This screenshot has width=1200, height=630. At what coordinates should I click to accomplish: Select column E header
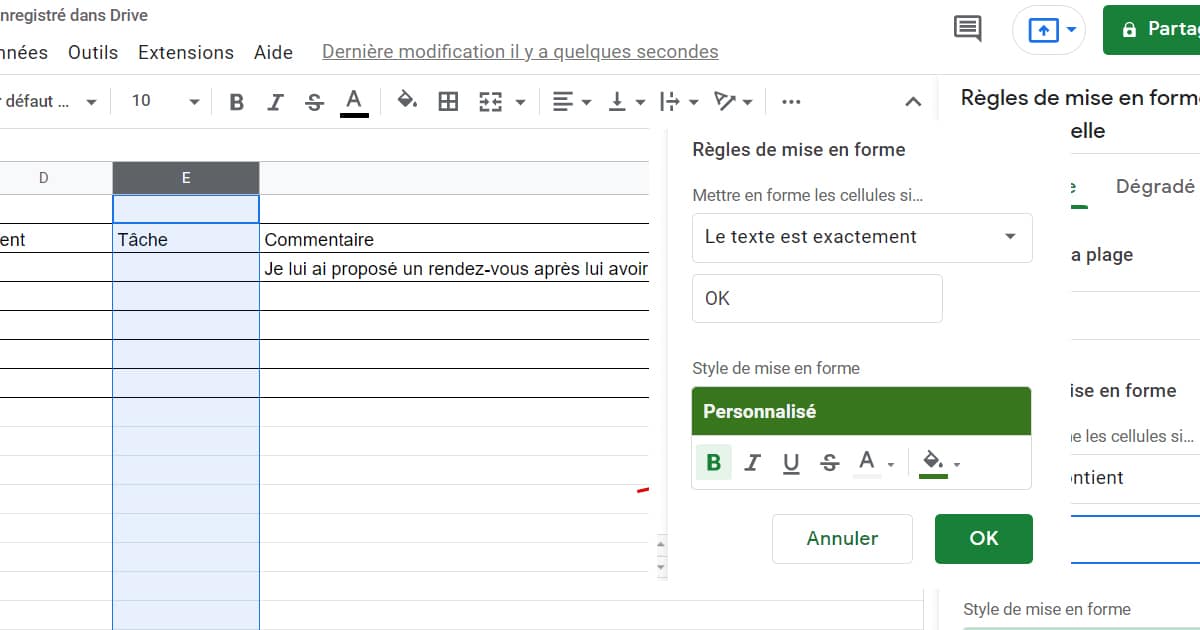click(x=186, y=178)
